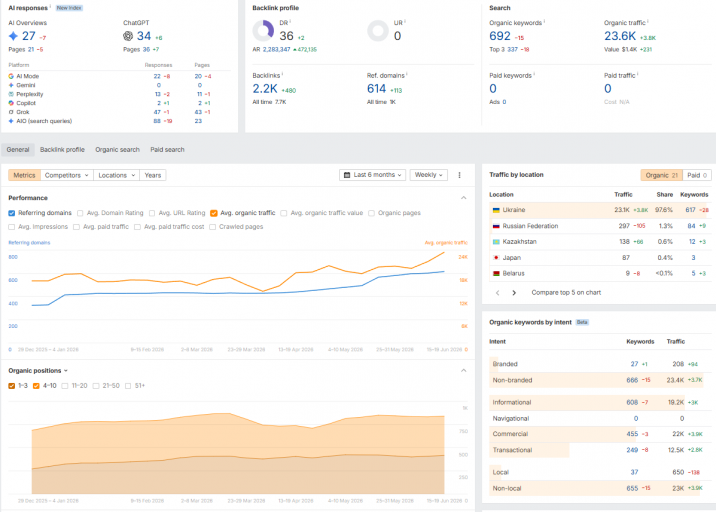716x512 pixels.
Task: Open the AR 2,283,347 rank link
Action: point(277,49)
